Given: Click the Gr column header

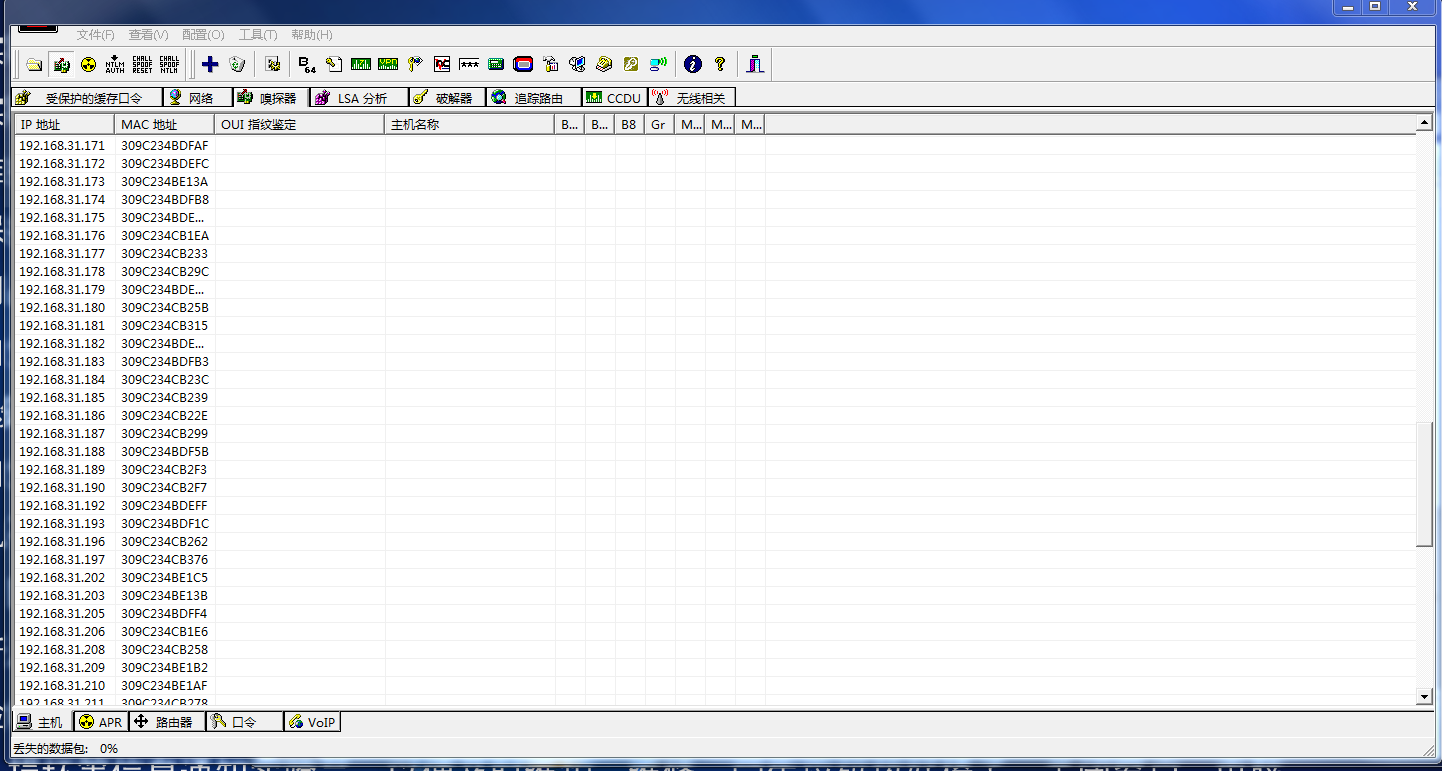Looking at the screenshot, I should pyautogui.click(x=660, y=125).
